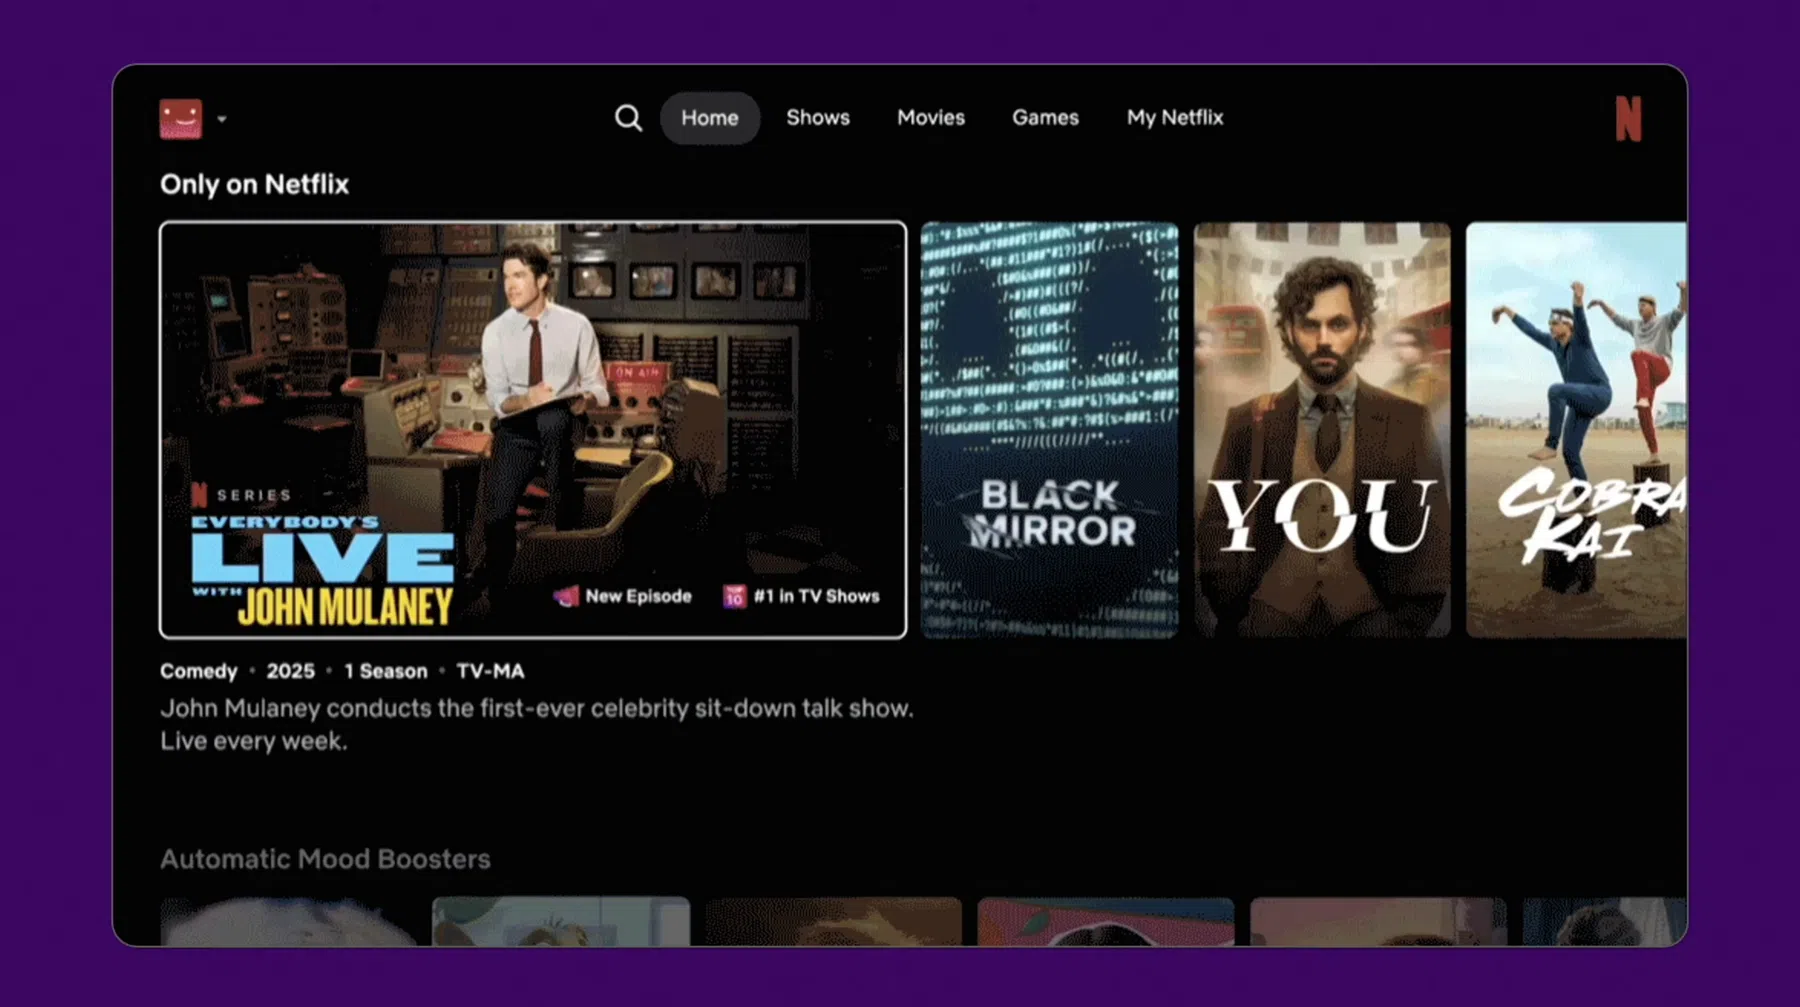Click the 'Automatic Mood Boosters' row heading
Viewport: 1800px width, 1007px height.
pos(325,859)
